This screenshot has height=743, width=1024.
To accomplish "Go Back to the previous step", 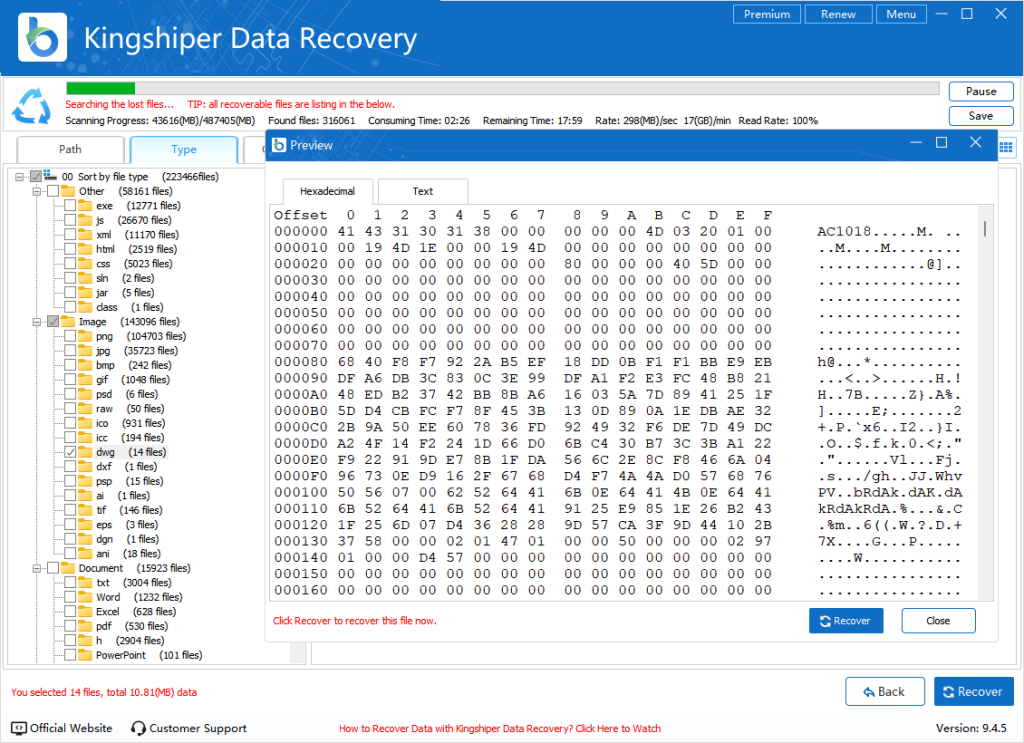I will pyautogui.click(x=885, y=691).
